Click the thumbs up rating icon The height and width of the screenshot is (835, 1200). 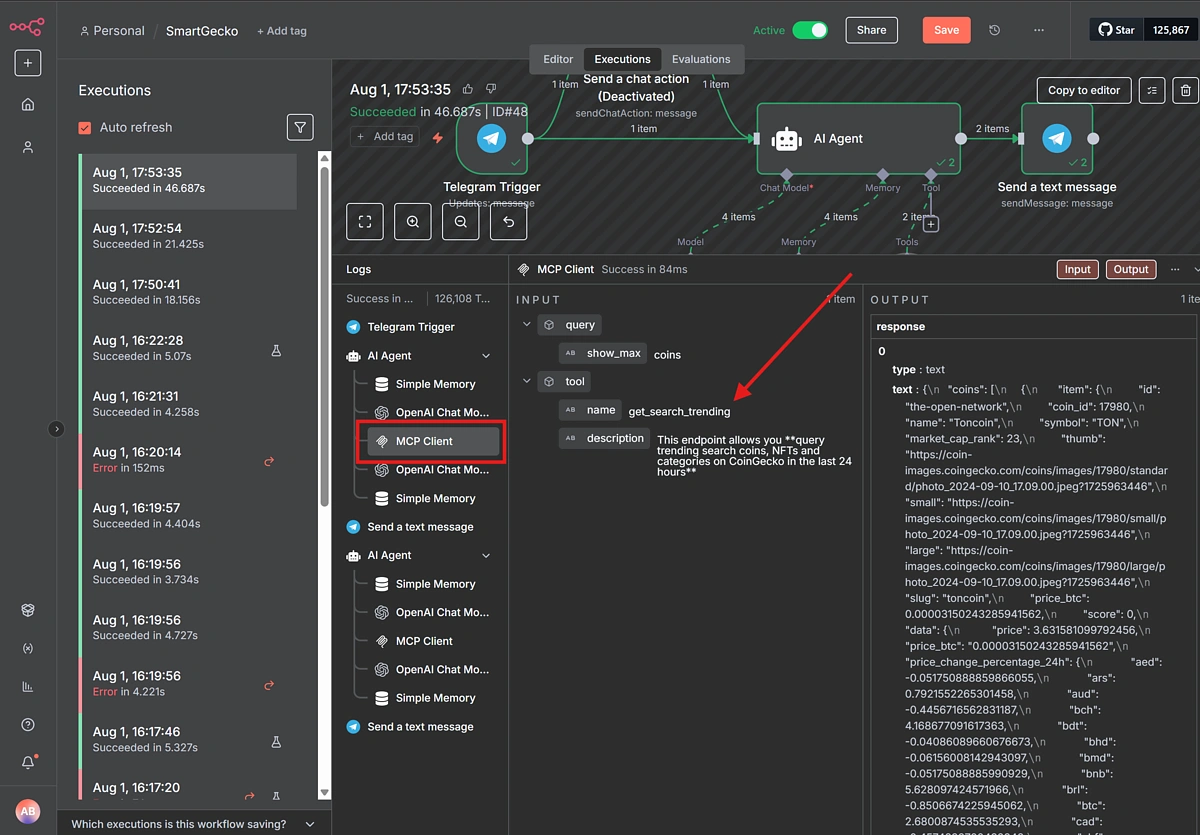coord(467,89)
